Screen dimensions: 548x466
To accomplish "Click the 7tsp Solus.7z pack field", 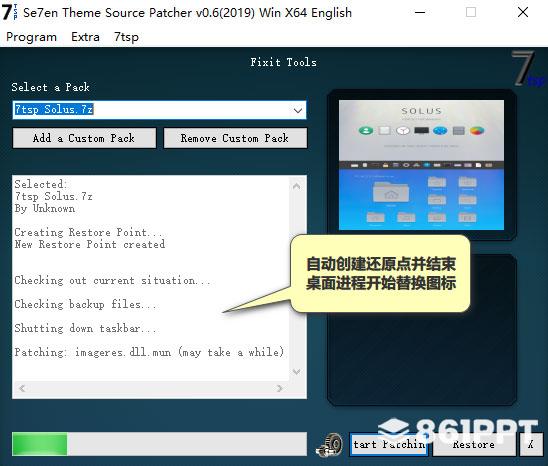I will (x=159, y=110).
